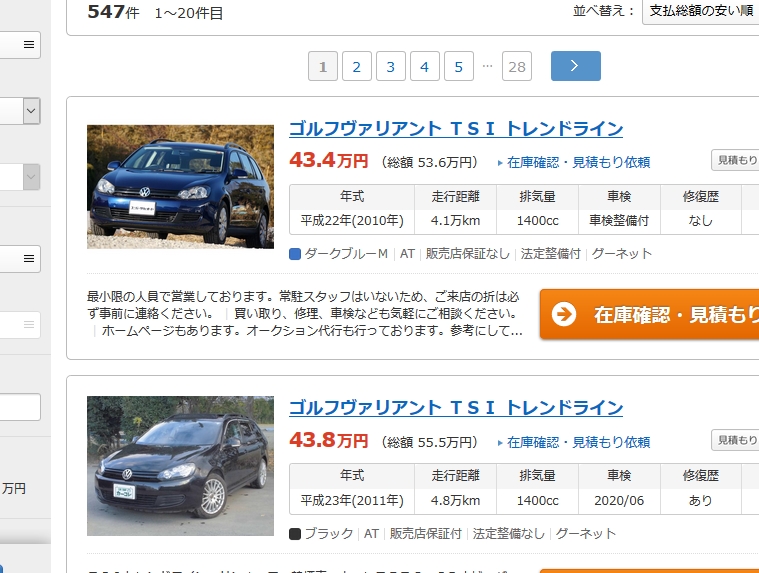
Task: Click 販売店保証なし text in first listing
Action: click(x=468, y=254)
